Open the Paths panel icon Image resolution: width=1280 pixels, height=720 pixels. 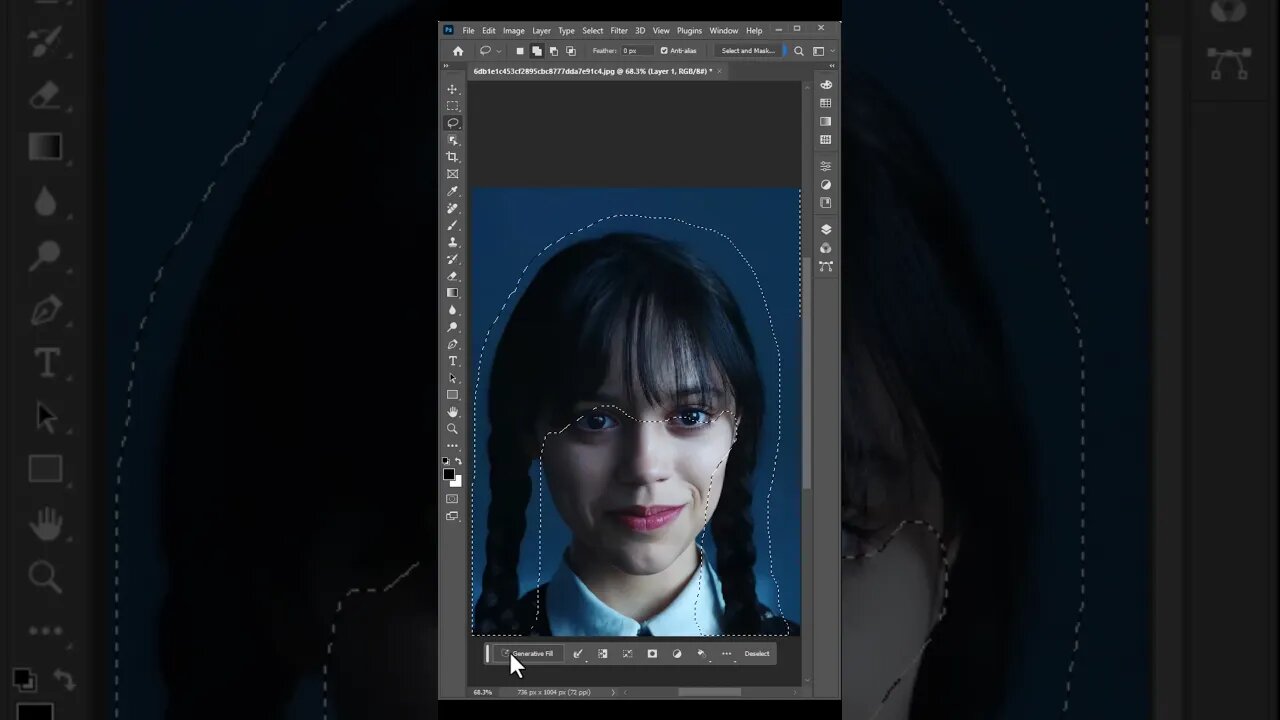pyautogui.click(x=826, y=266)
